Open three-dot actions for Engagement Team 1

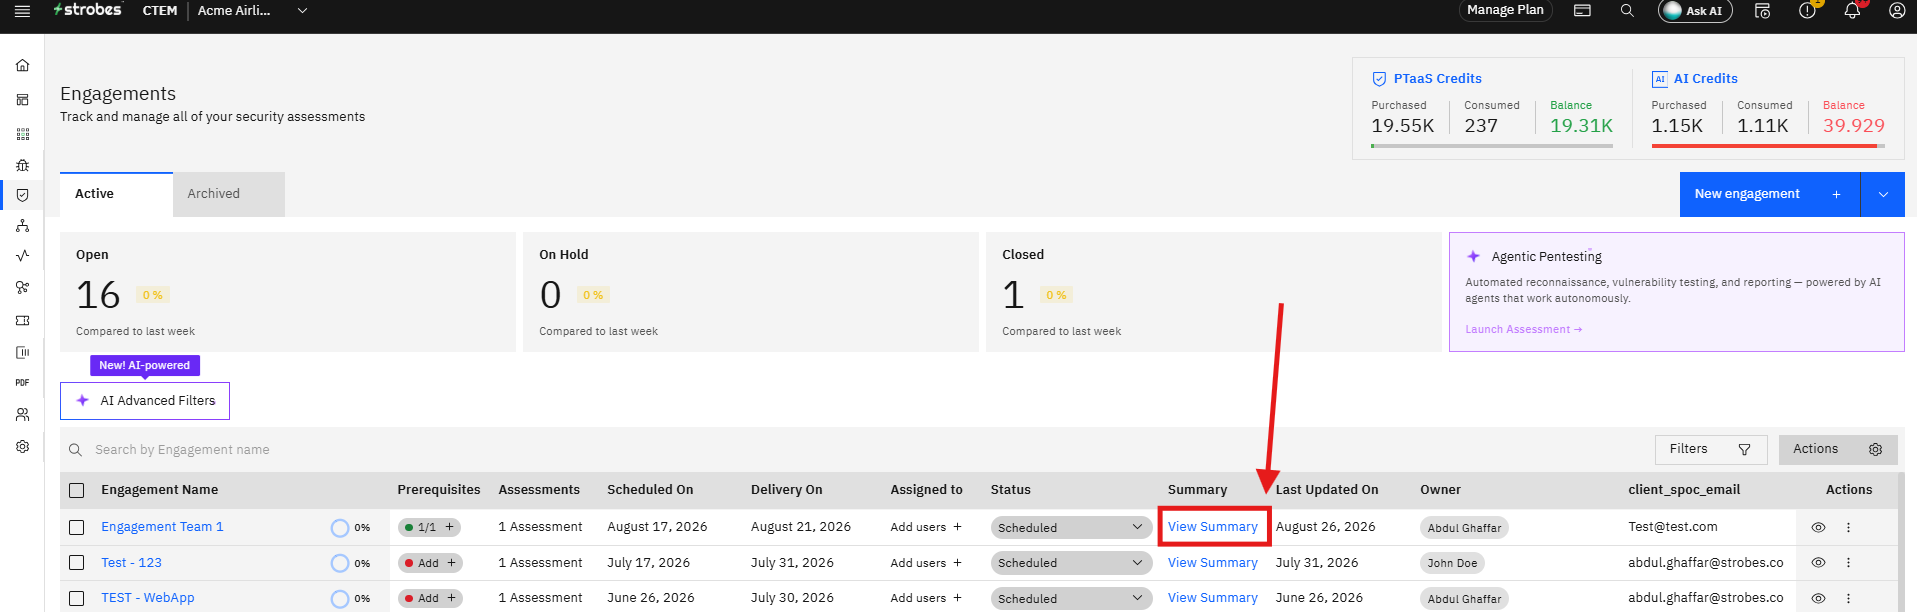coord(1848,527)
